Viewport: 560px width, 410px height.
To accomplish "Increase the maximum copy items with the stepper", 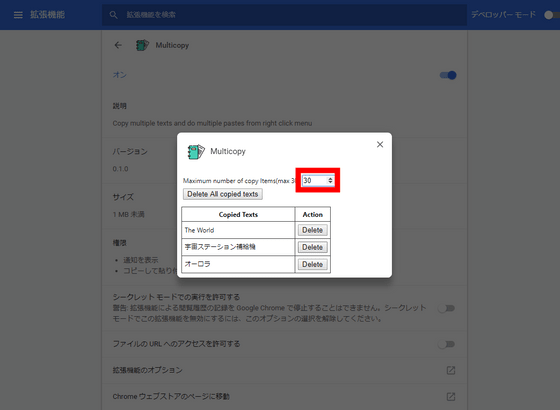I will pyautogui.click(x=330, y=179).
